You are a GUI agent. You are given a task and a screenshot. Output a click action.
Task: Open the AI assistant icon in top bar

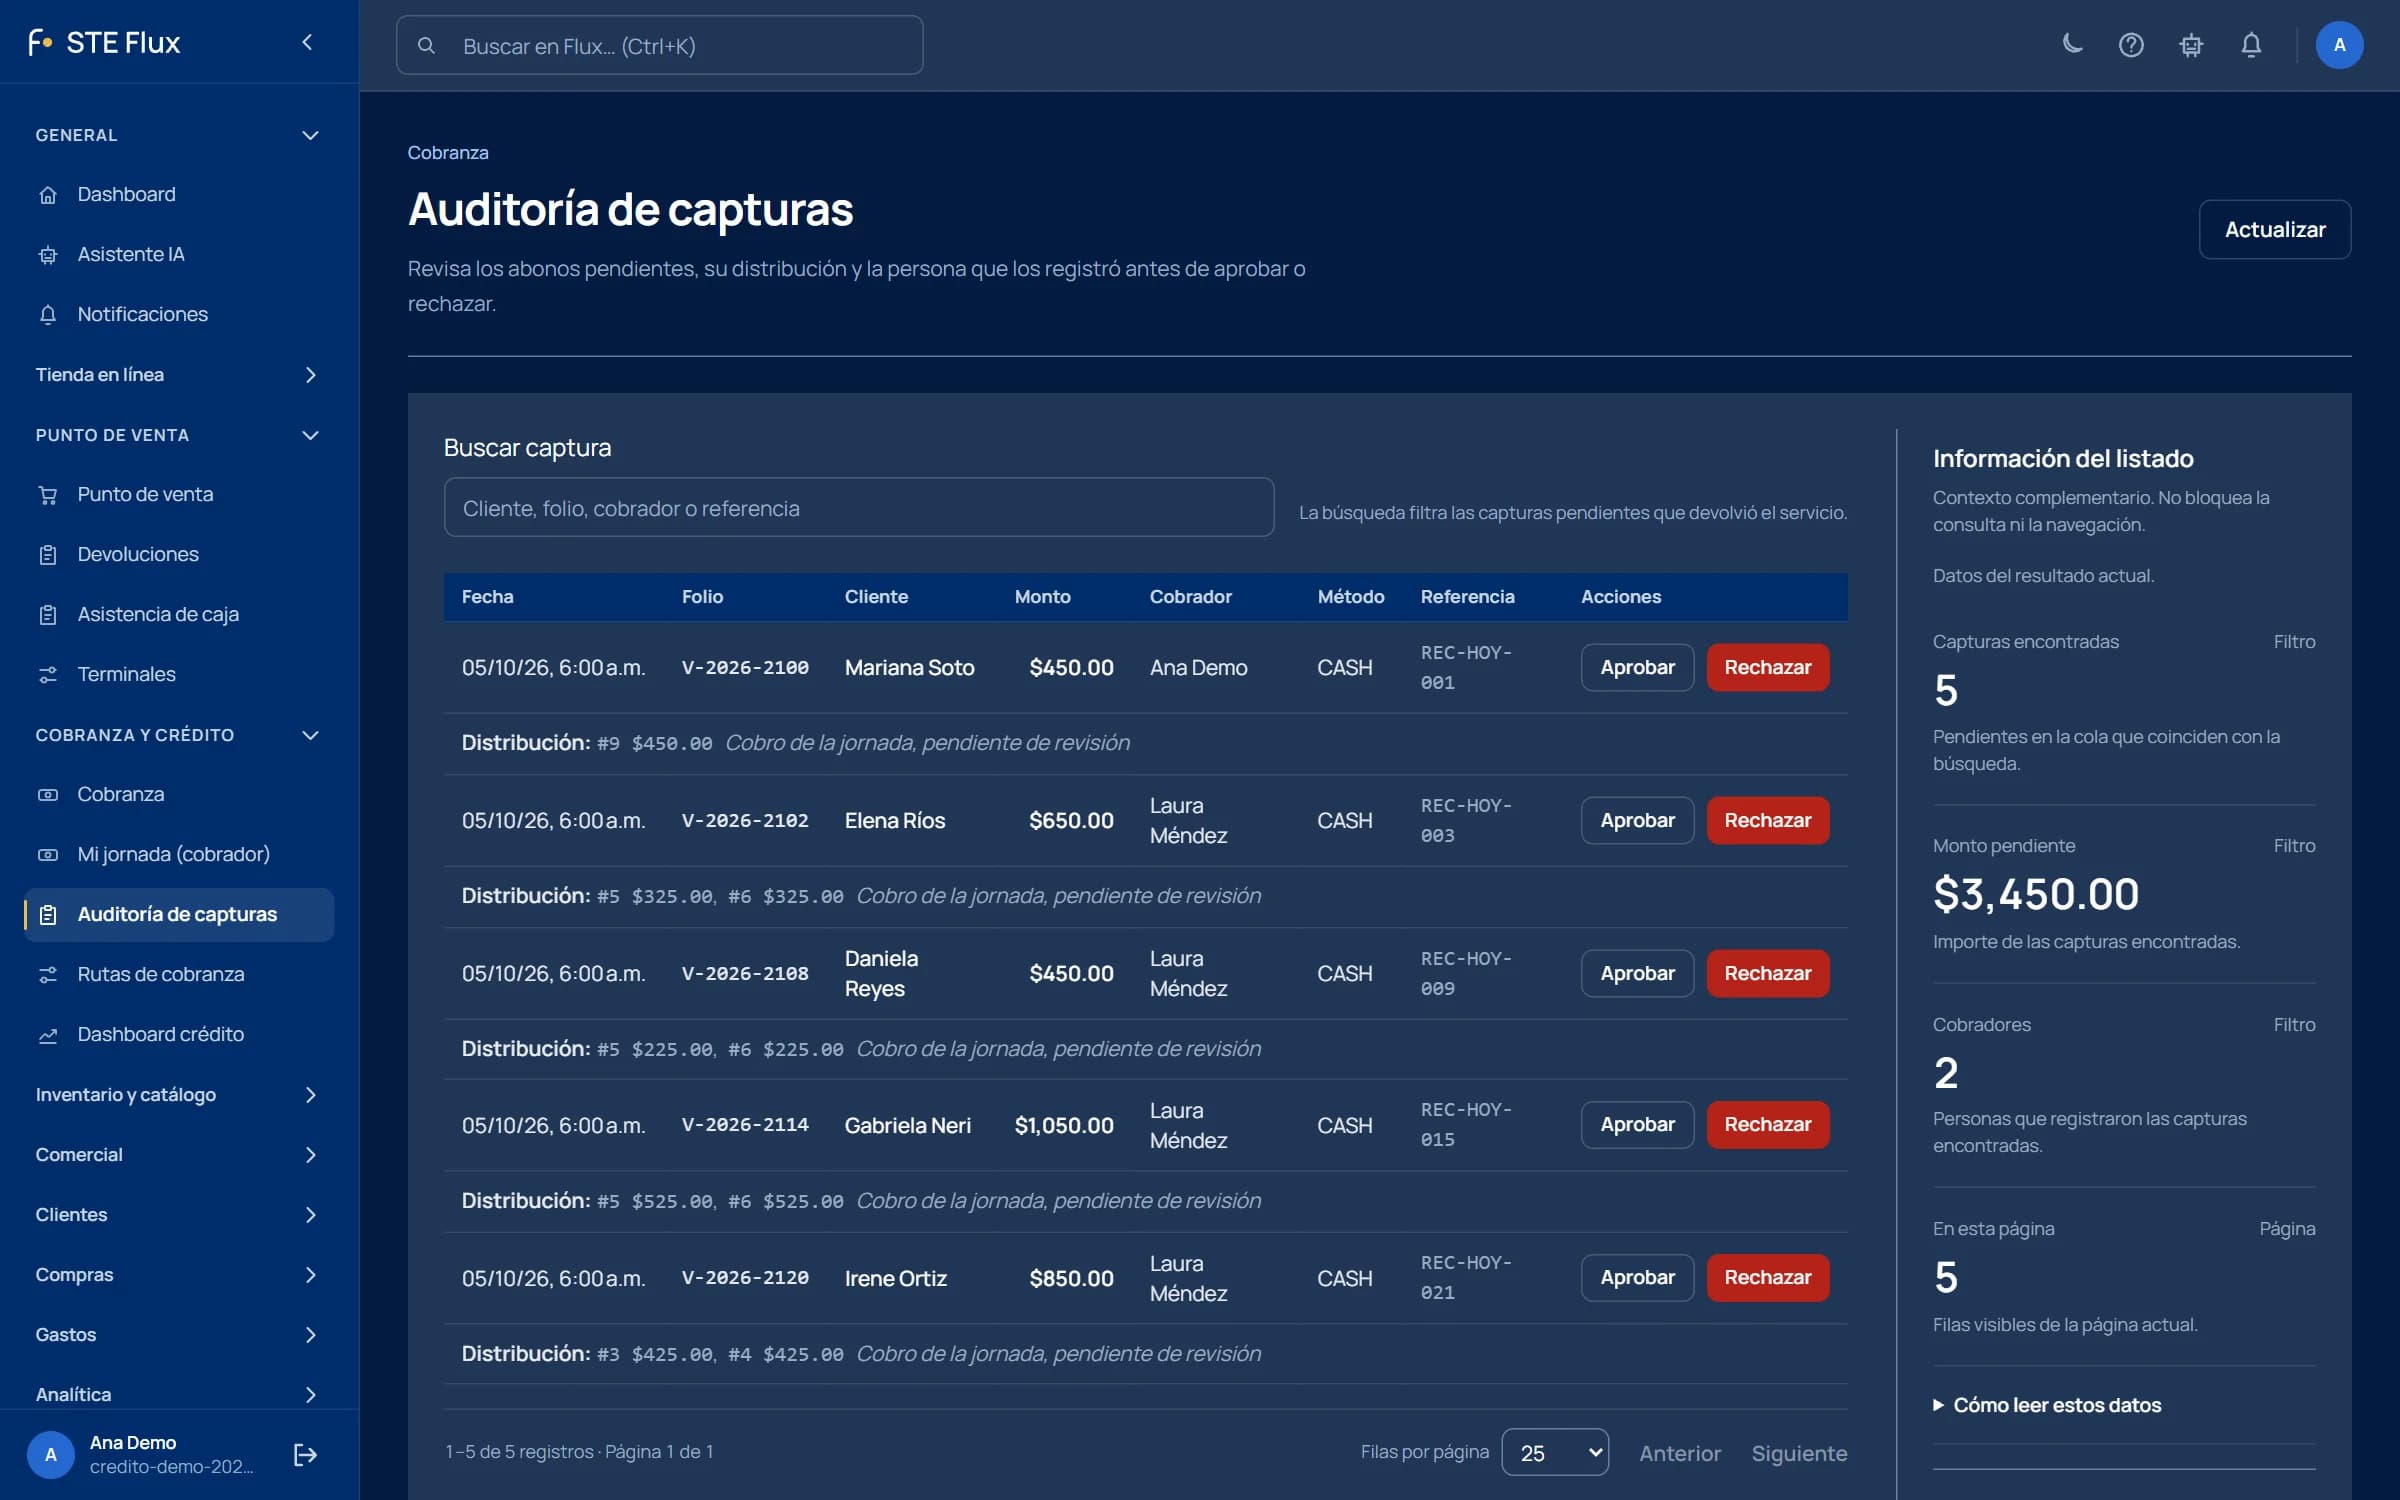[x=2191, y=45]
